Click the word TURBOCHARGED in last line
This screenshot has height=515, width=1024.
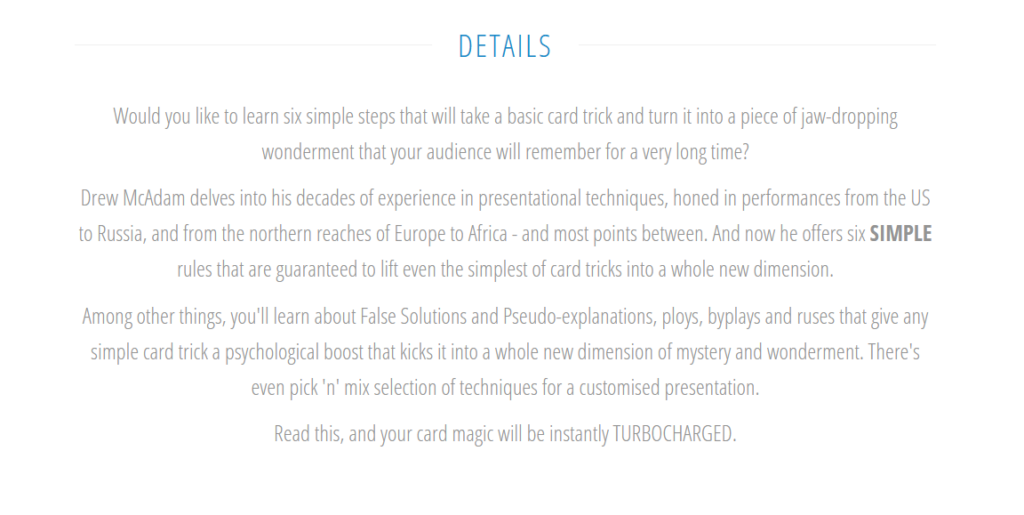click(674, 433)
